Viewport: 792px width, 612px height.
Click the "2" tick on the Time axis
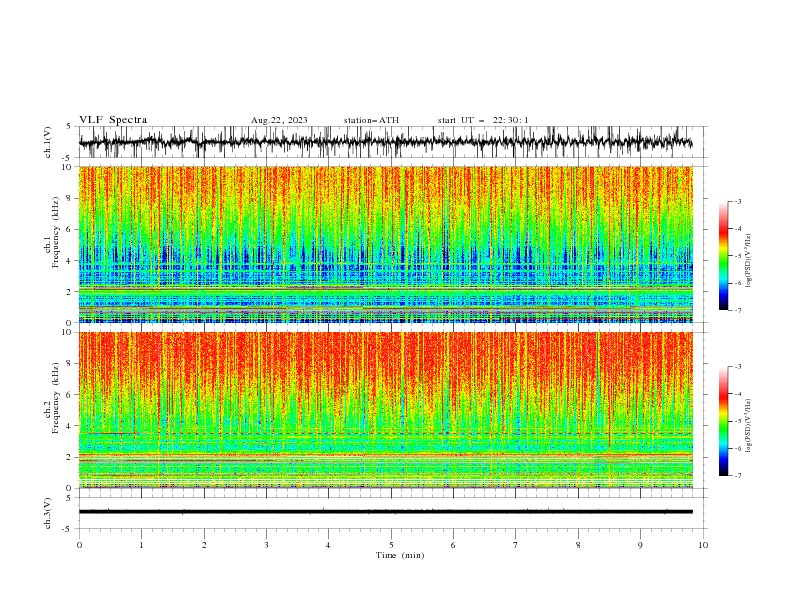point(204,545)
